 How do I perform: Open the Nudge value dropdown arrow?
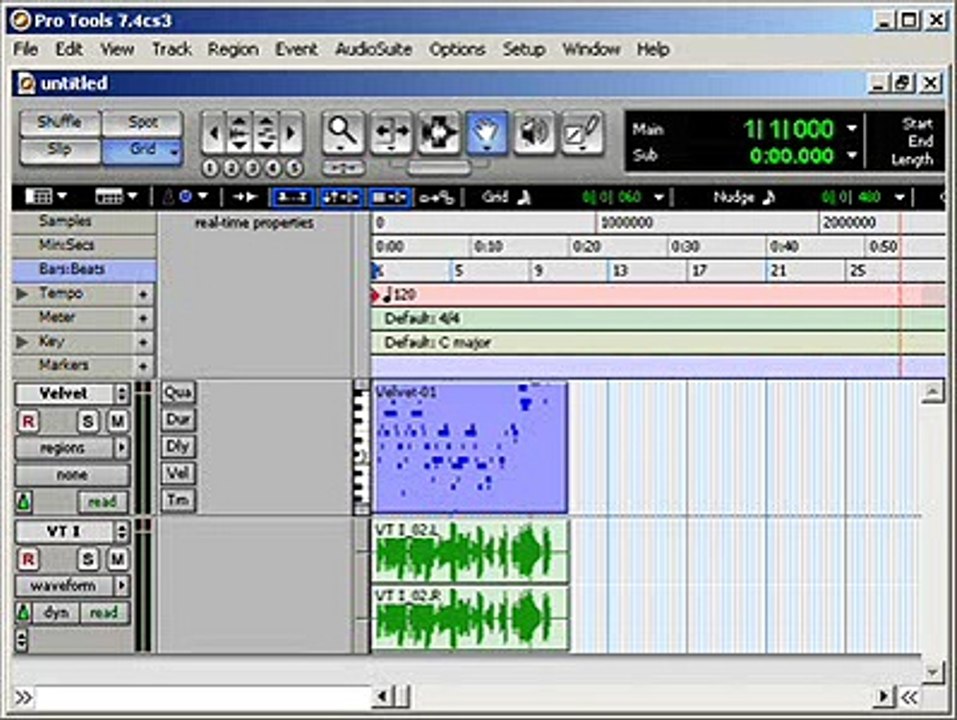tap(900, 197)
